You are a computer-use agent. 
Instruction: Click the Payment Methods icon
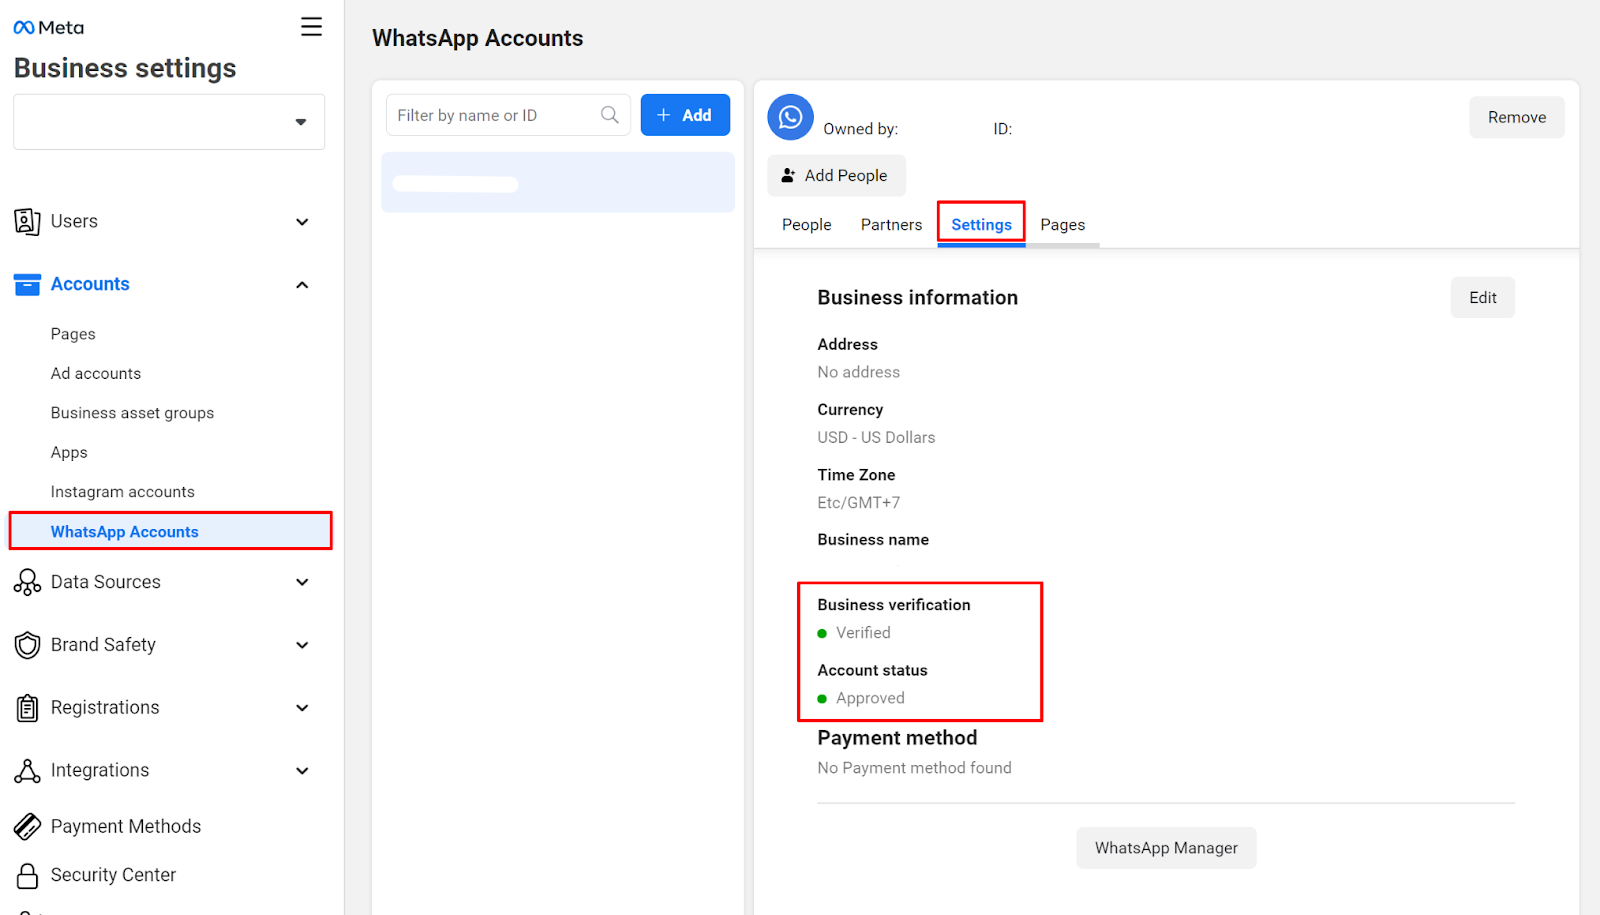[x=27, y=826]
